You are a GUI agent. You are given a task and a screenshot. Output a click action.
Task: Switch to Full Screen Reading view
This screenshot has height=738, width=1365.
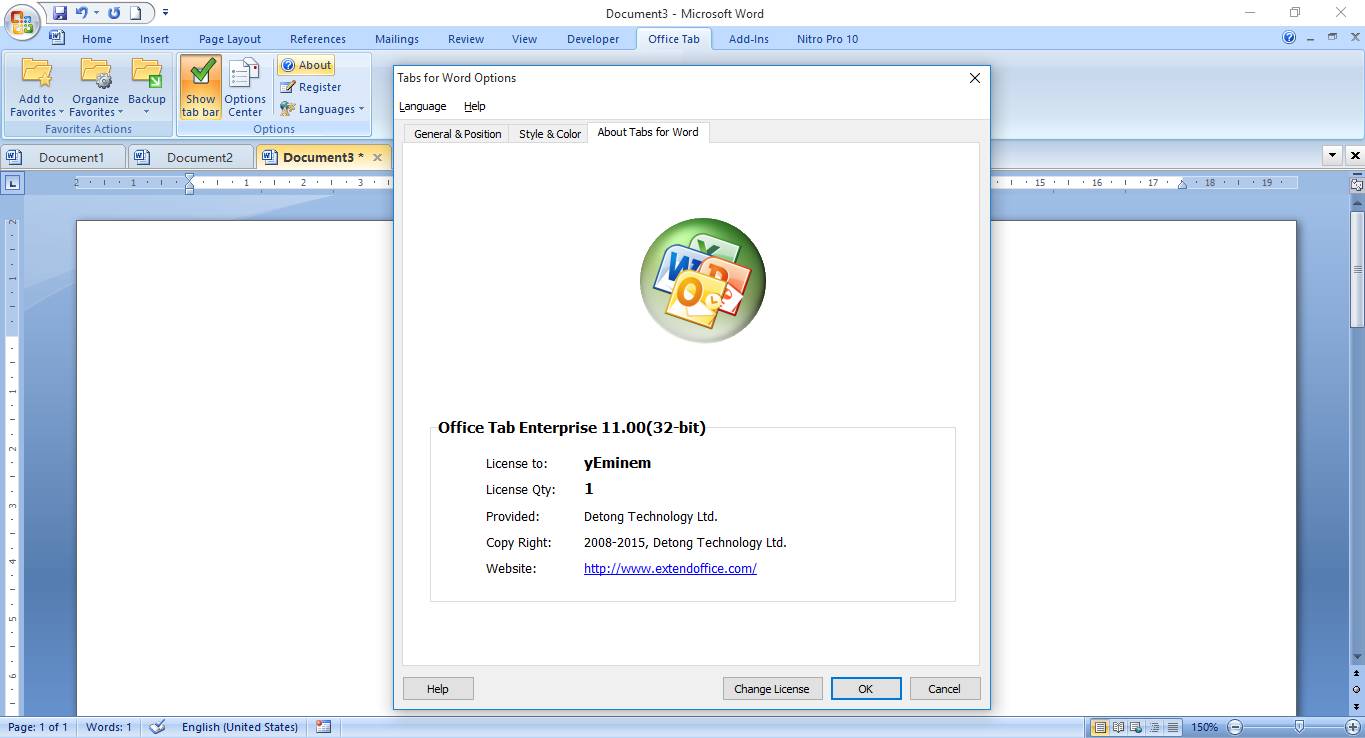tap(1119, 727)
